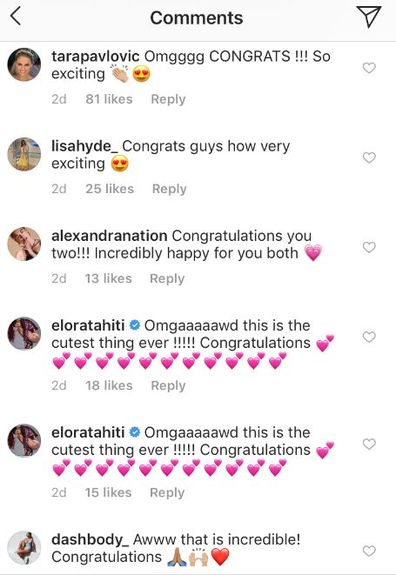The image size is (396, 575).
Task: Open direct message paper plane icon
Action: pos(368,17)
